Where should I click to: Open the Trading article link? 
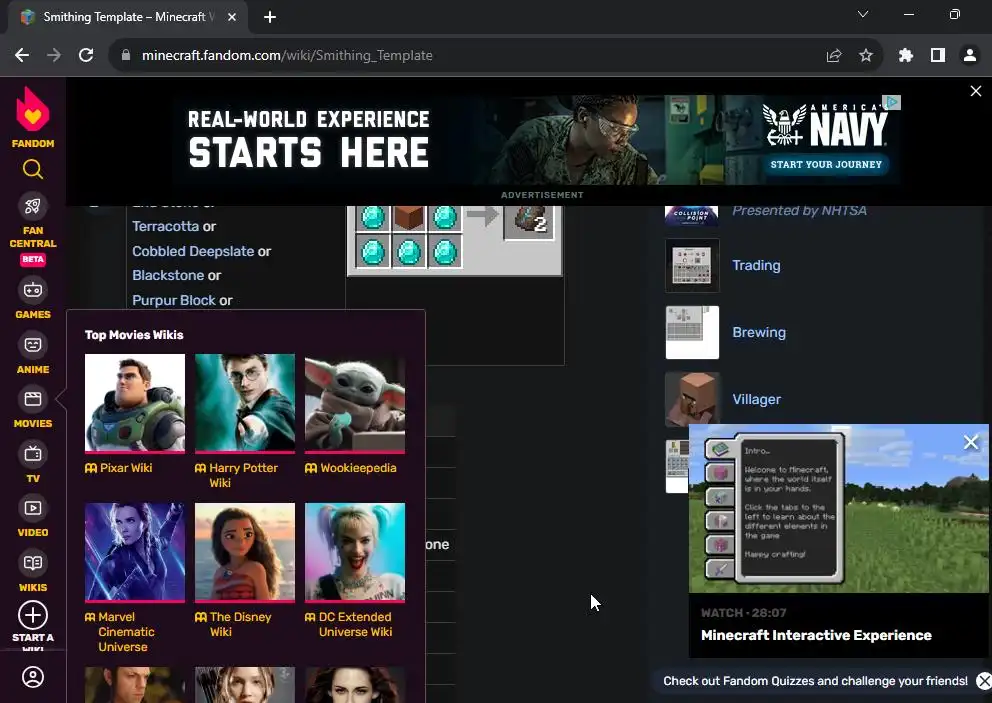point(756,265)
